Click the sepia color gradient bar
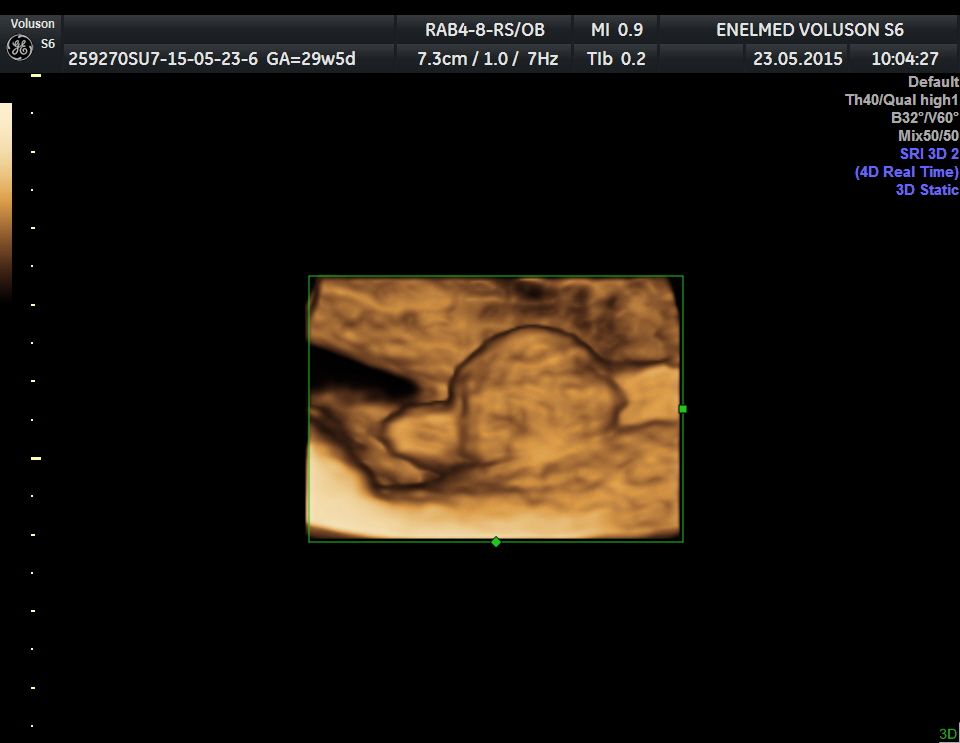The height and width of the screenshot is (743, 960). [x=5, y=200]
